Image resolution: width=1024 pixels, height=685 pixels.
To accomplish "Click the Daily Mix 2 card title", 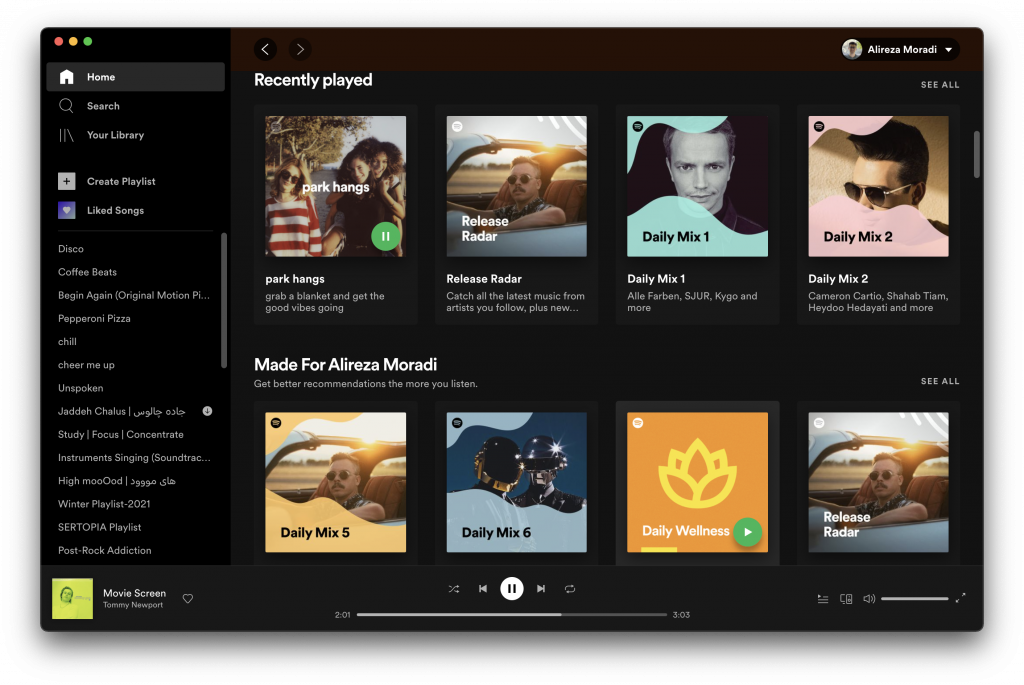I will tap(838, 279).
